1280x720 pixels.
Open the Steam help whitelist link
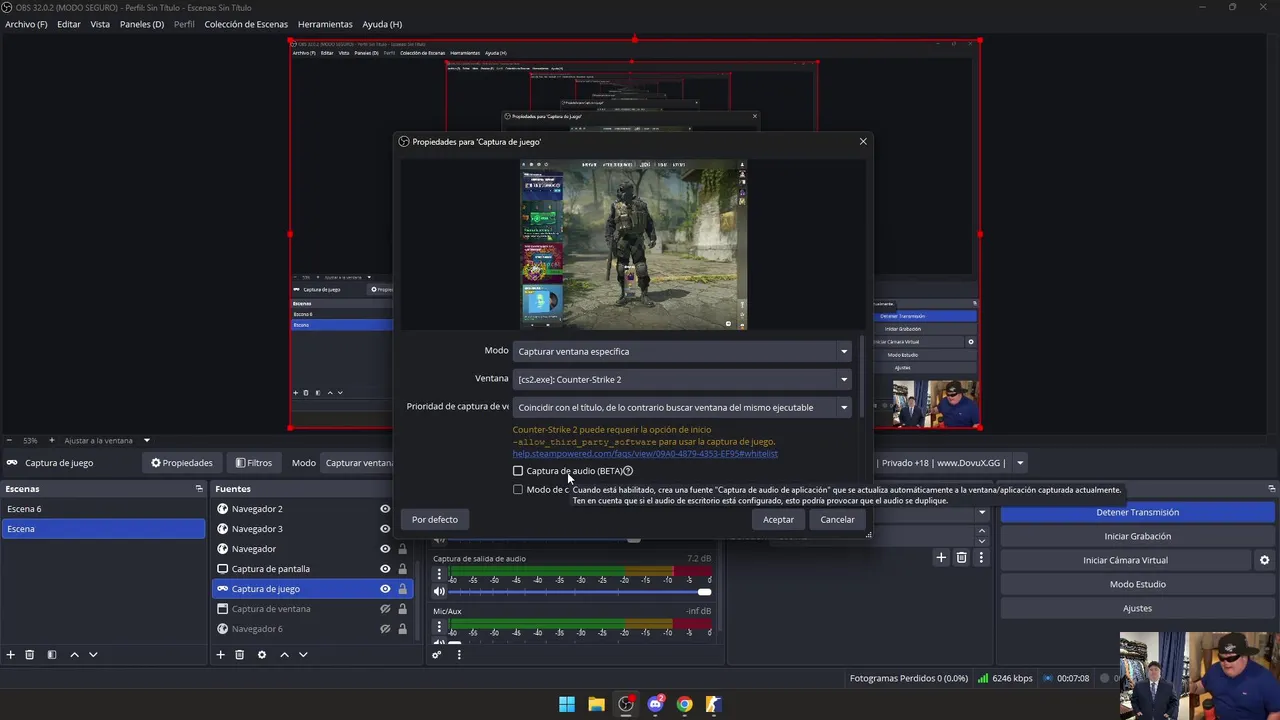(x=645, y=453)
